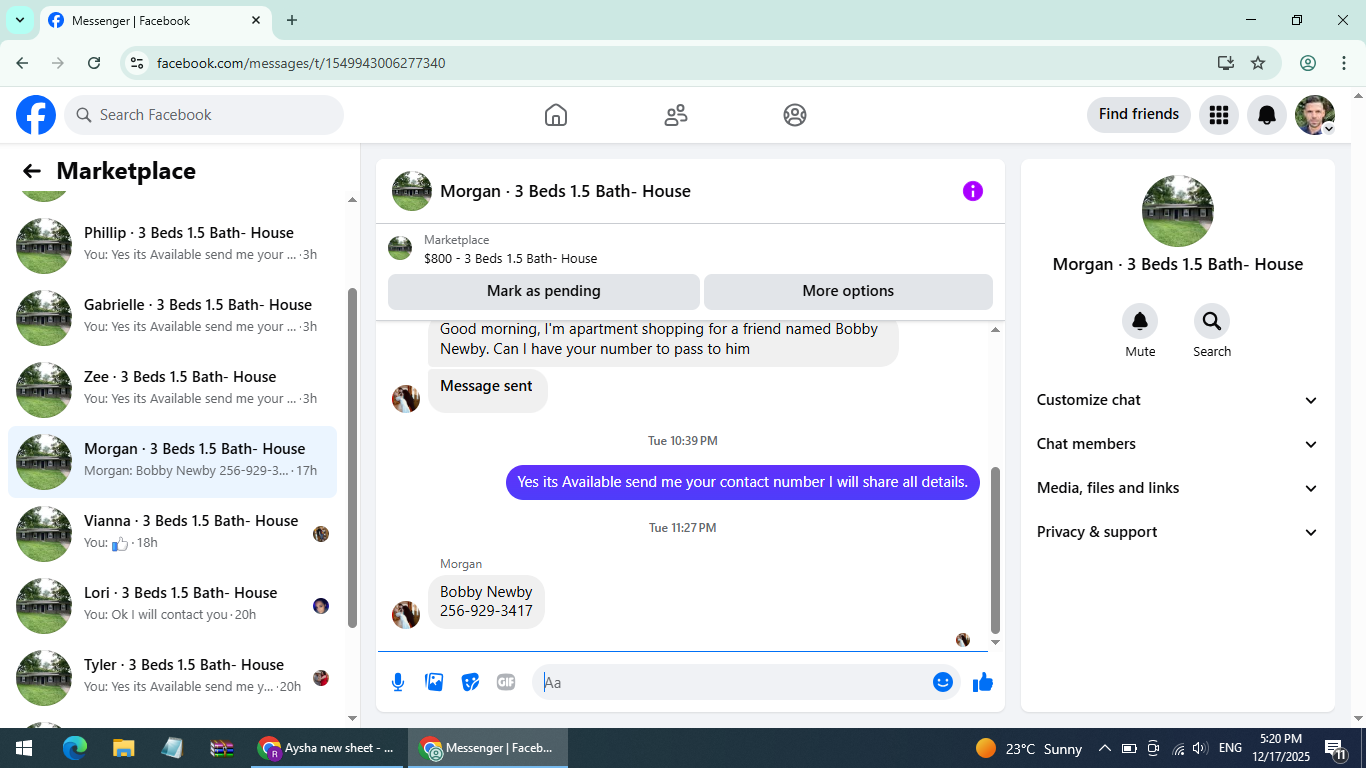Open the tab search dropdown in Chrome
1366x768 pixels.
click(20, 20)
